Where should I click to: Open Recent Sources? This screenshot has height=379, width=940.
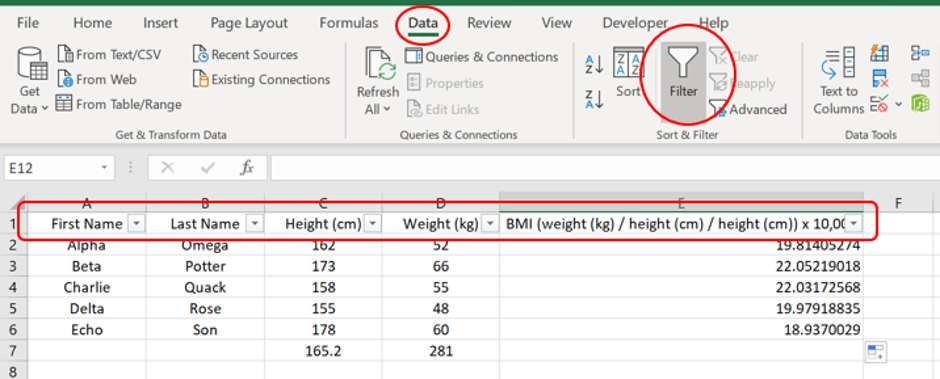tap(245, 55)
